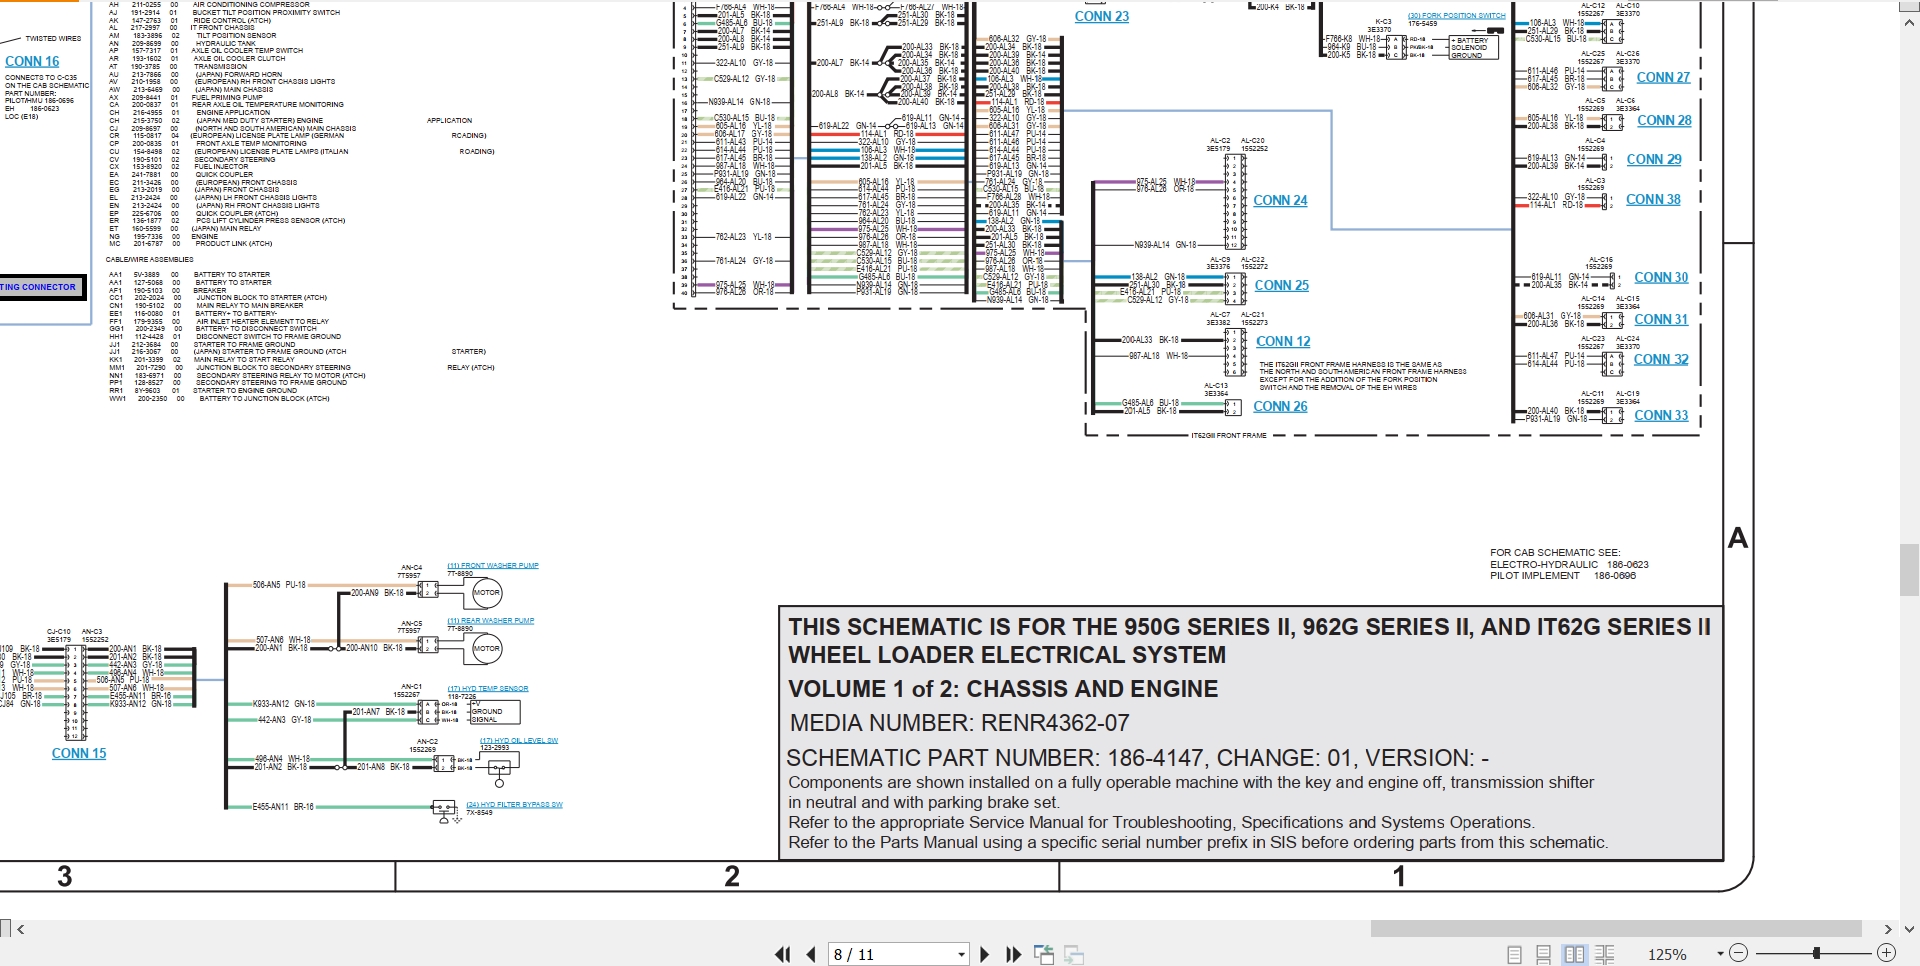Jump to CONN 30 link
This screenshot has height=966, width=1920.
[x=1661, y=277]
